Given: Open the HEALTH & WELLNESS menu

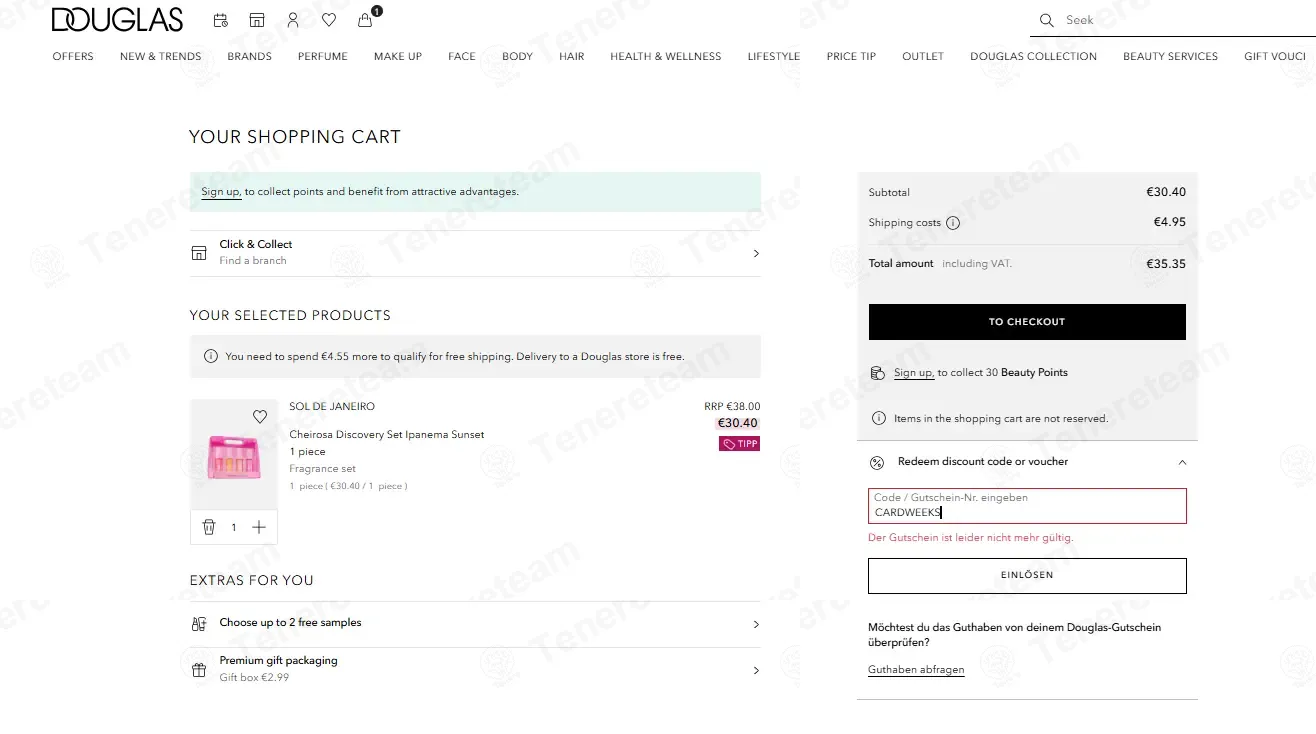Looking at the screenshot, I should (666, 56).
